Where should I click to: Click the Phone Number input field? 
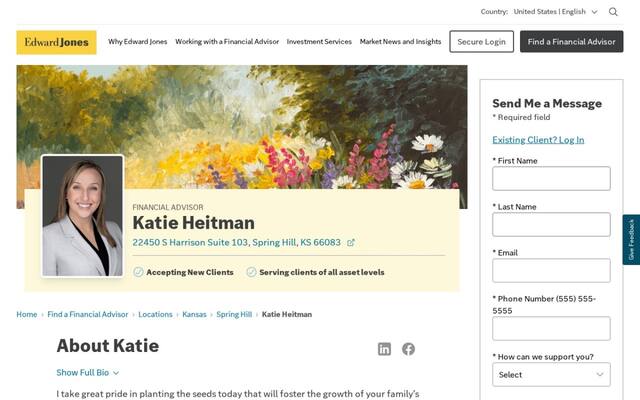[x=551, y=329]
